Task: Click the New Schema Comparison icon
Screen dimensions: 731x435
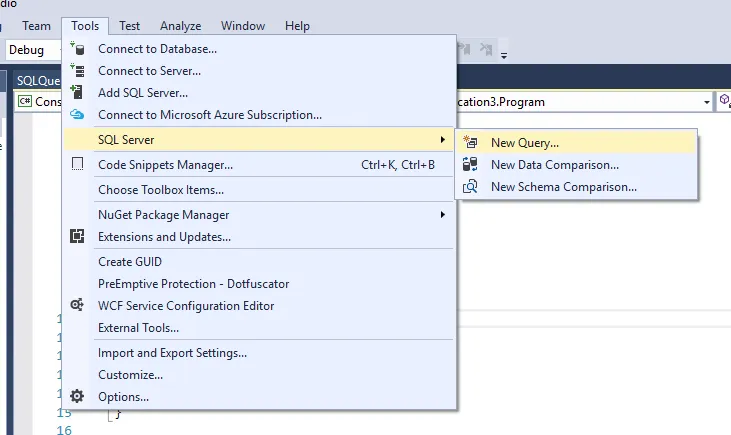Action: pyautogui.click(x=471, y=187)
